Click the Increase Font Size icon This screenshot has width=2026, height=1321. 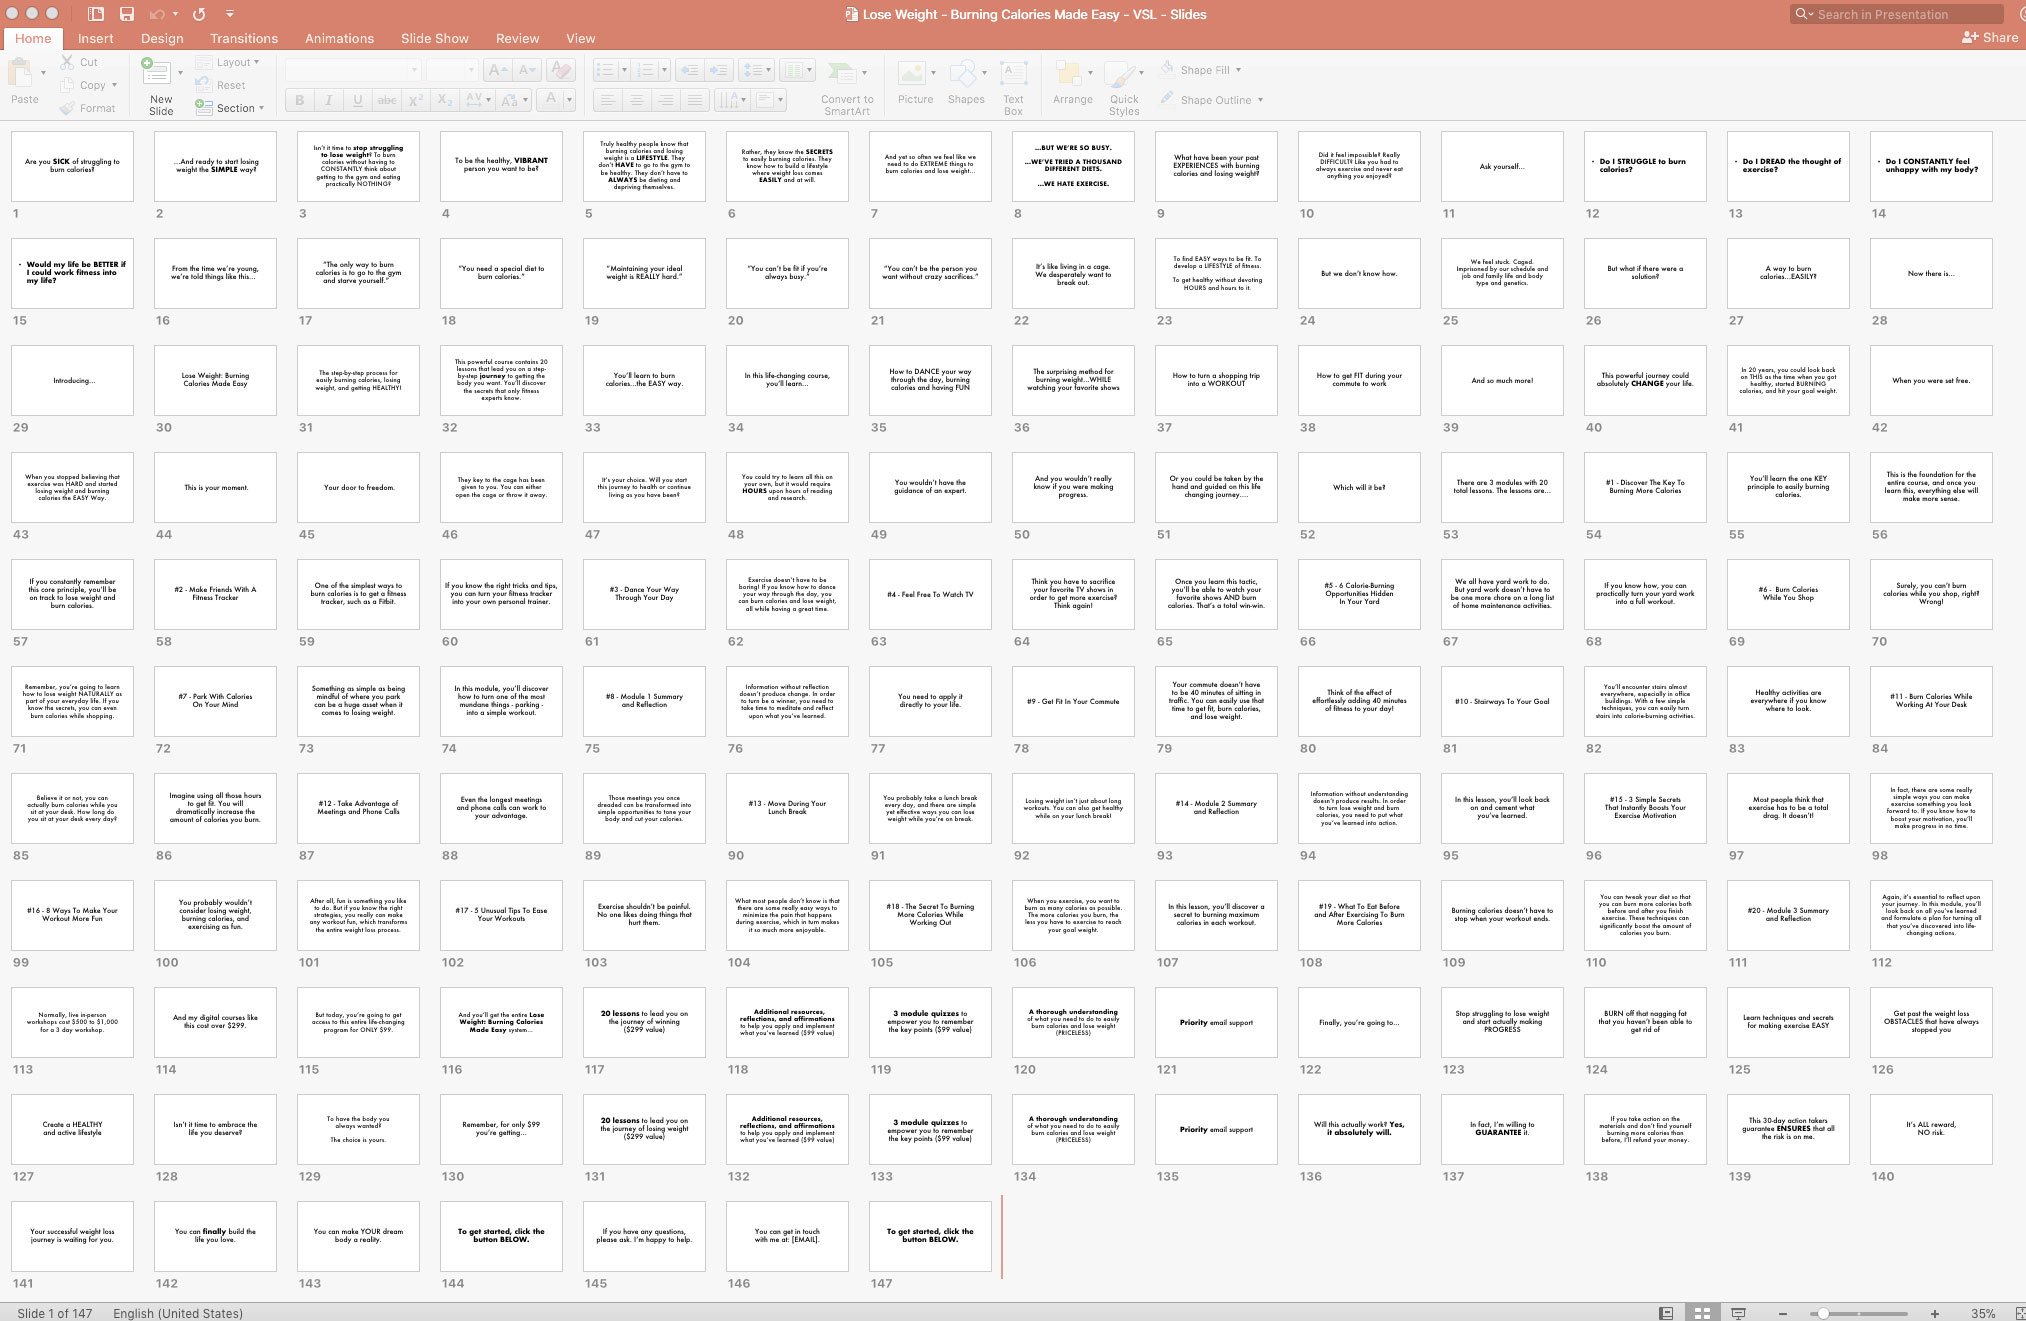[497, 70]
